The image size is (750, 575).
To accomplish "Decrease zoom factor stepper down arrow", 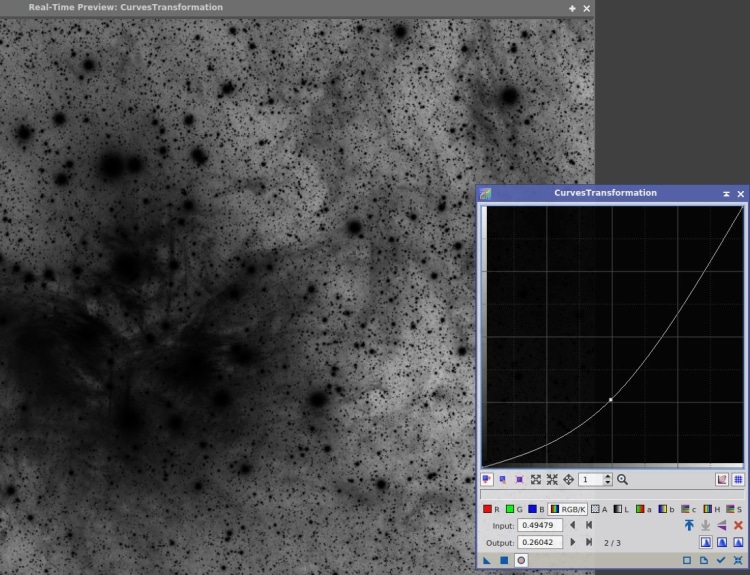I will pos(607,482).
